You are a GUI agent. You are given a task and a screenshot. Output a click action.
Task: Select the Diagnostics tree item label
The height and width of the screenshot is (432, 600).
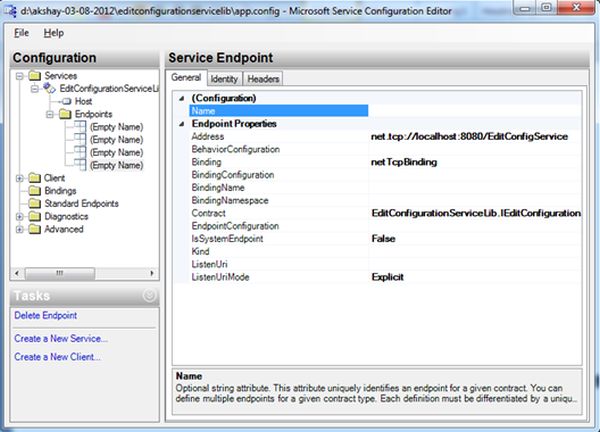coord(66,216)
